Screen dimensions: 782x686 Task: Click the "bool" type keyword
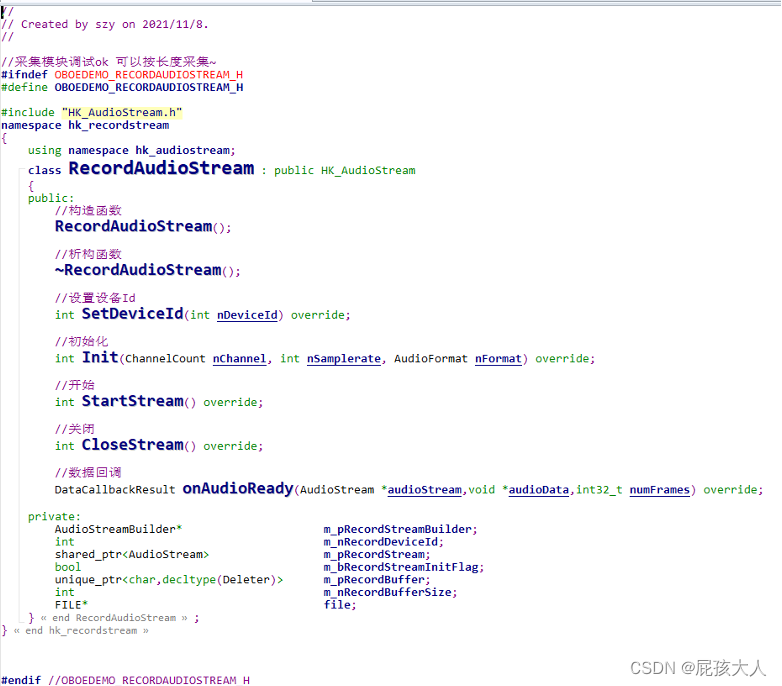point(68,567)
